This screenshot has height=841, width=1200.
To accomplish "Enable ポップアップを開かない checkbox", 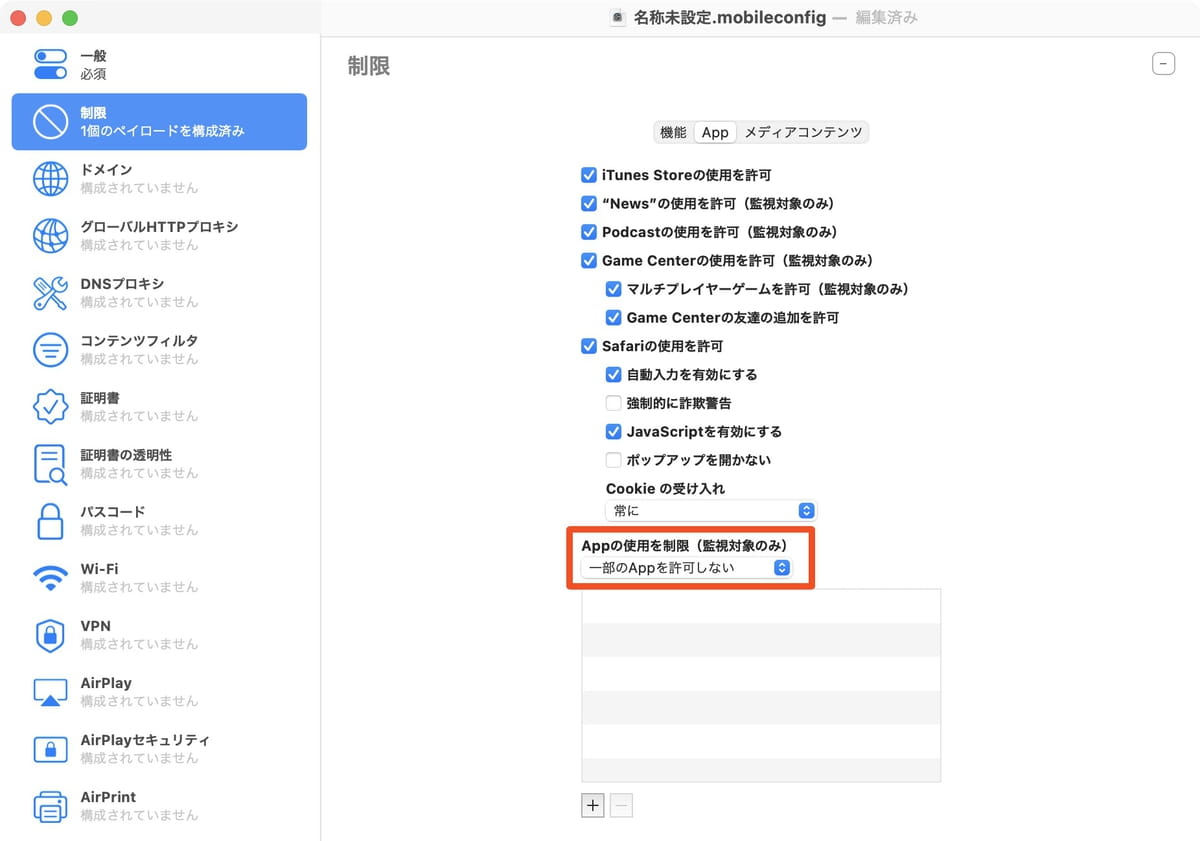I will [x=614, y=460].
